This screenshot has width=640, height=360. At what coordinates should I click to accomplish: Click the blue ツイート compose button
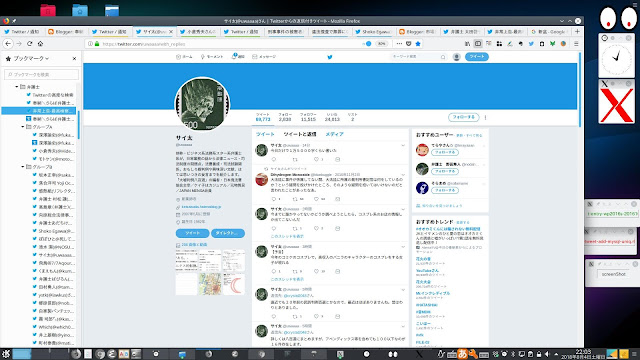pyautogui.click(x=476, y=57)
